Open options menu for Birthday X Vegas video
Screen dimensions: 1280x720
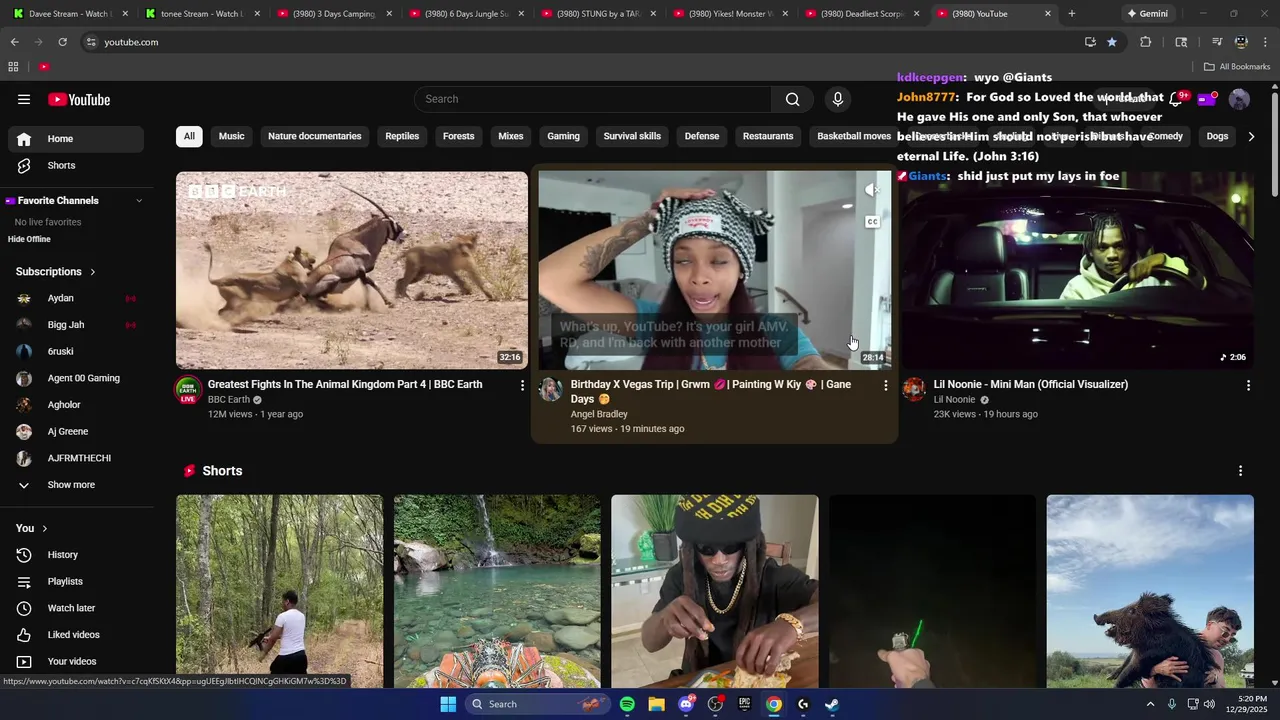coord(885,385)
